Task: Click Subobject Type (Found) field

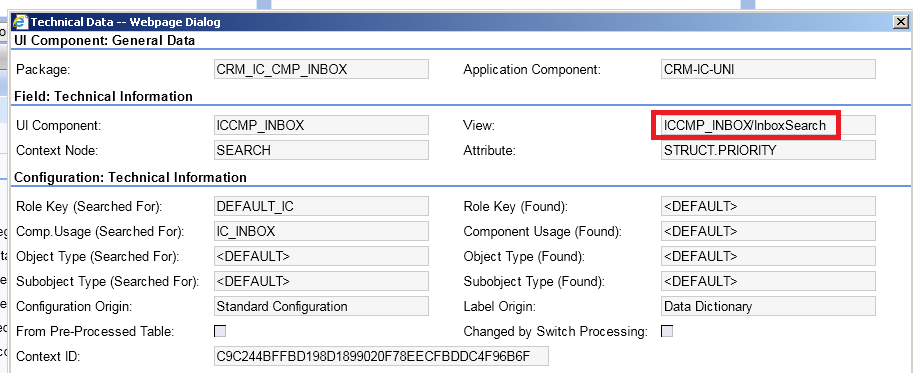Action: pyautogui.click(x=768, y=281)
